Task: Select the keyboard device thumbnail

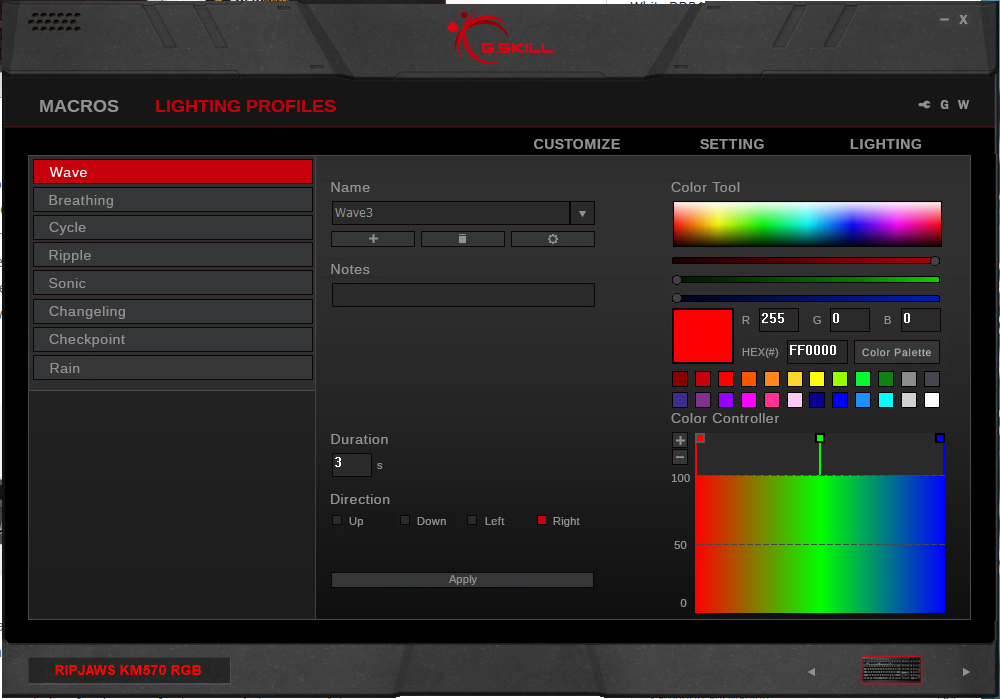Action: click(891, 670)
